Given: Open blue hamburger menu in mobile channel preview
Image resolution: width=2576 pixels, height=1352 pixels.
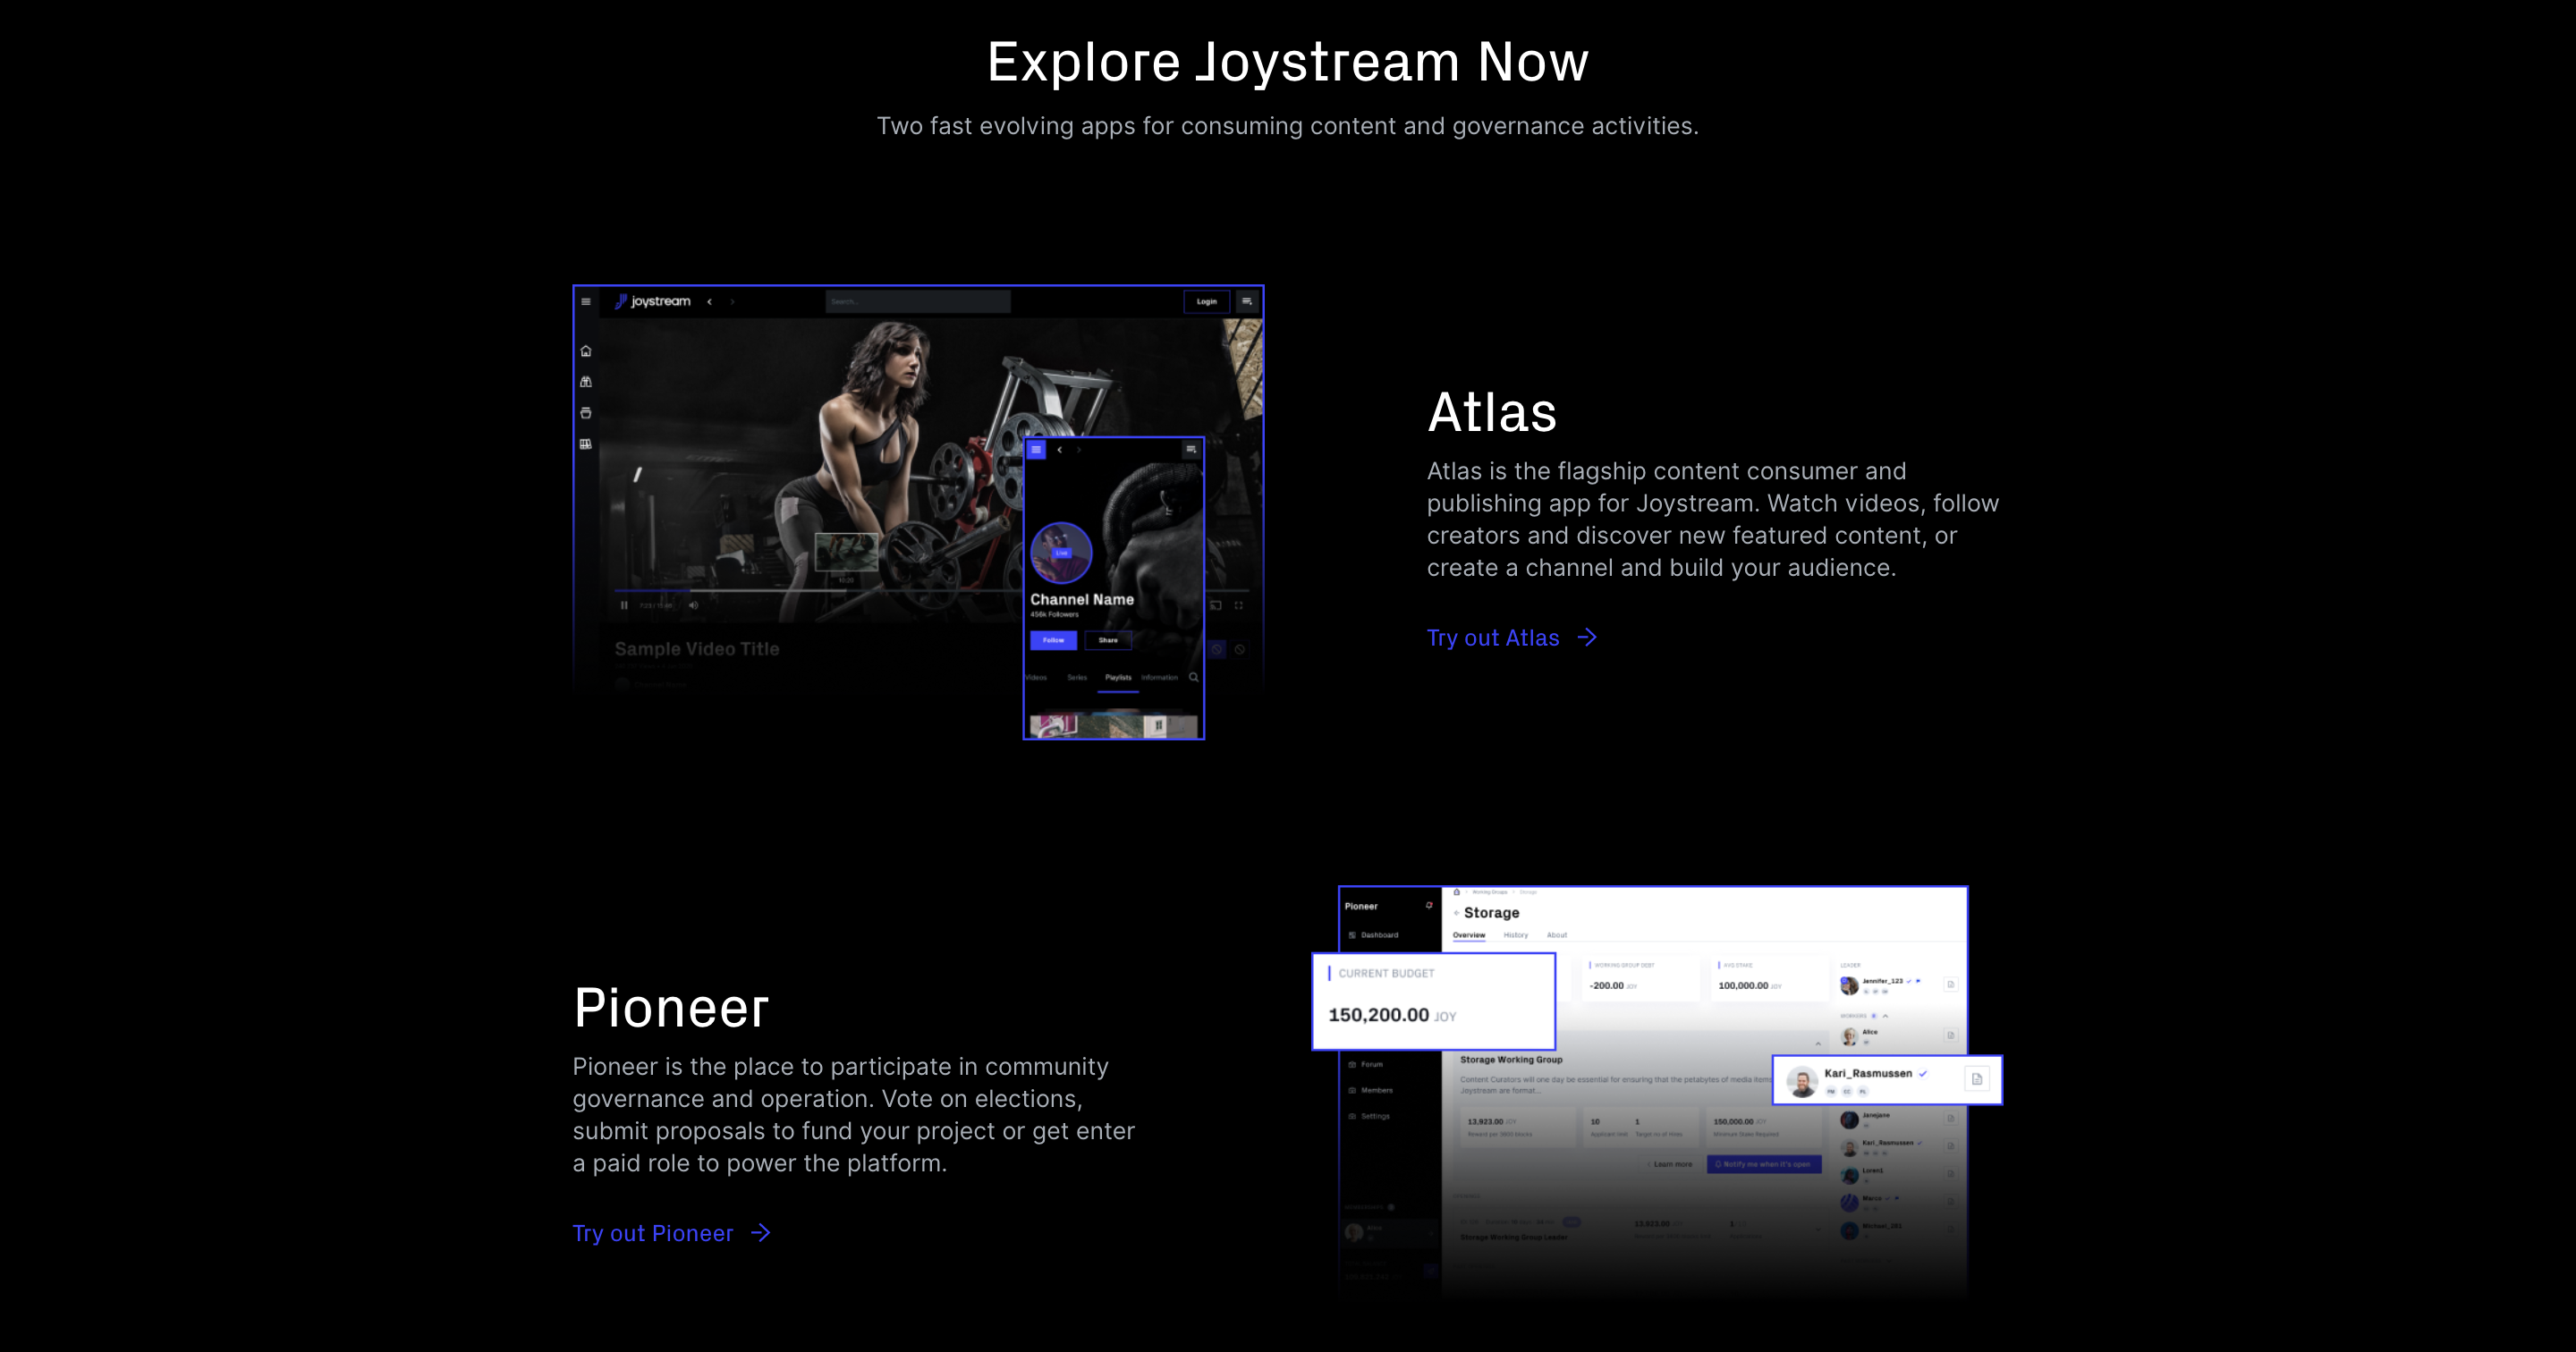Looking at the screenshot, I should point(1036,450).
